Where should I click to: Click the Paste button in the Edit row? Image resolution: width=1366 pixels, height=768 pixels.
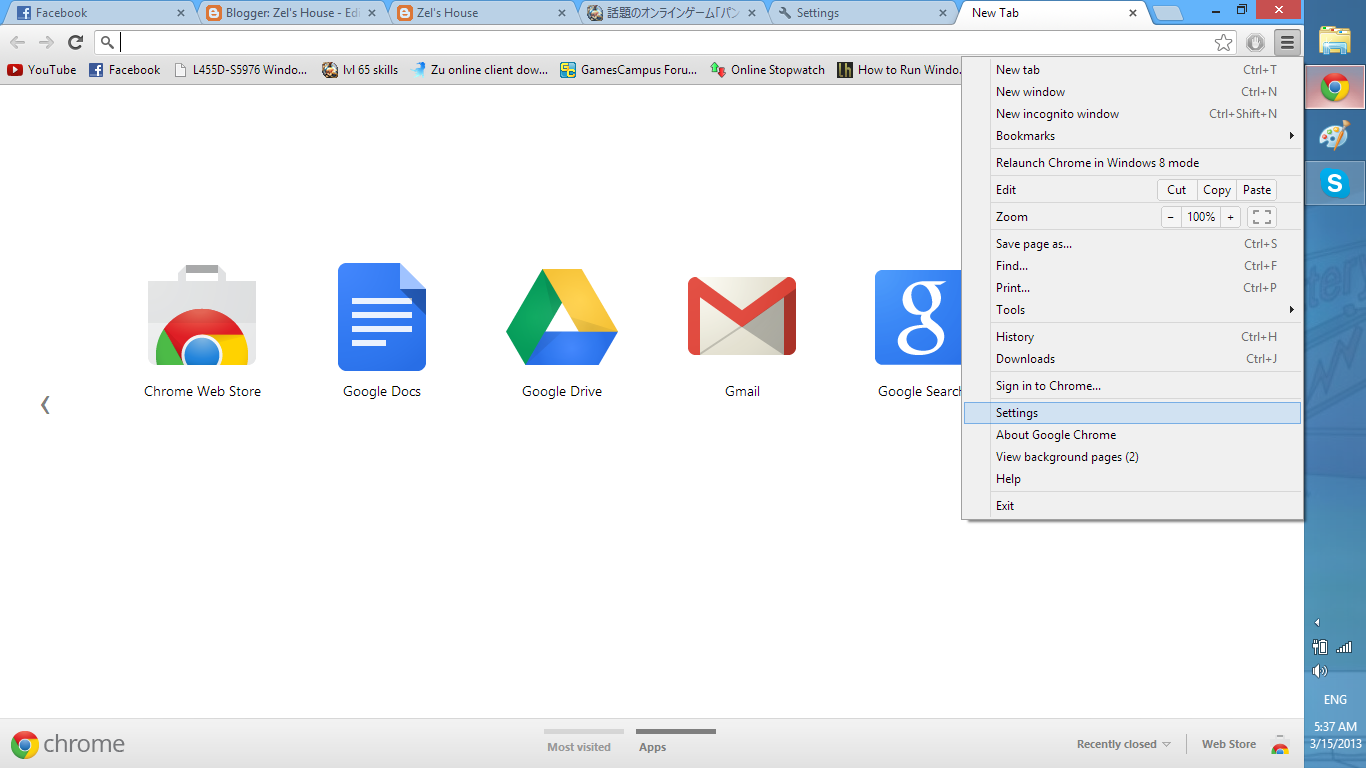click(x=1257, y=190)
